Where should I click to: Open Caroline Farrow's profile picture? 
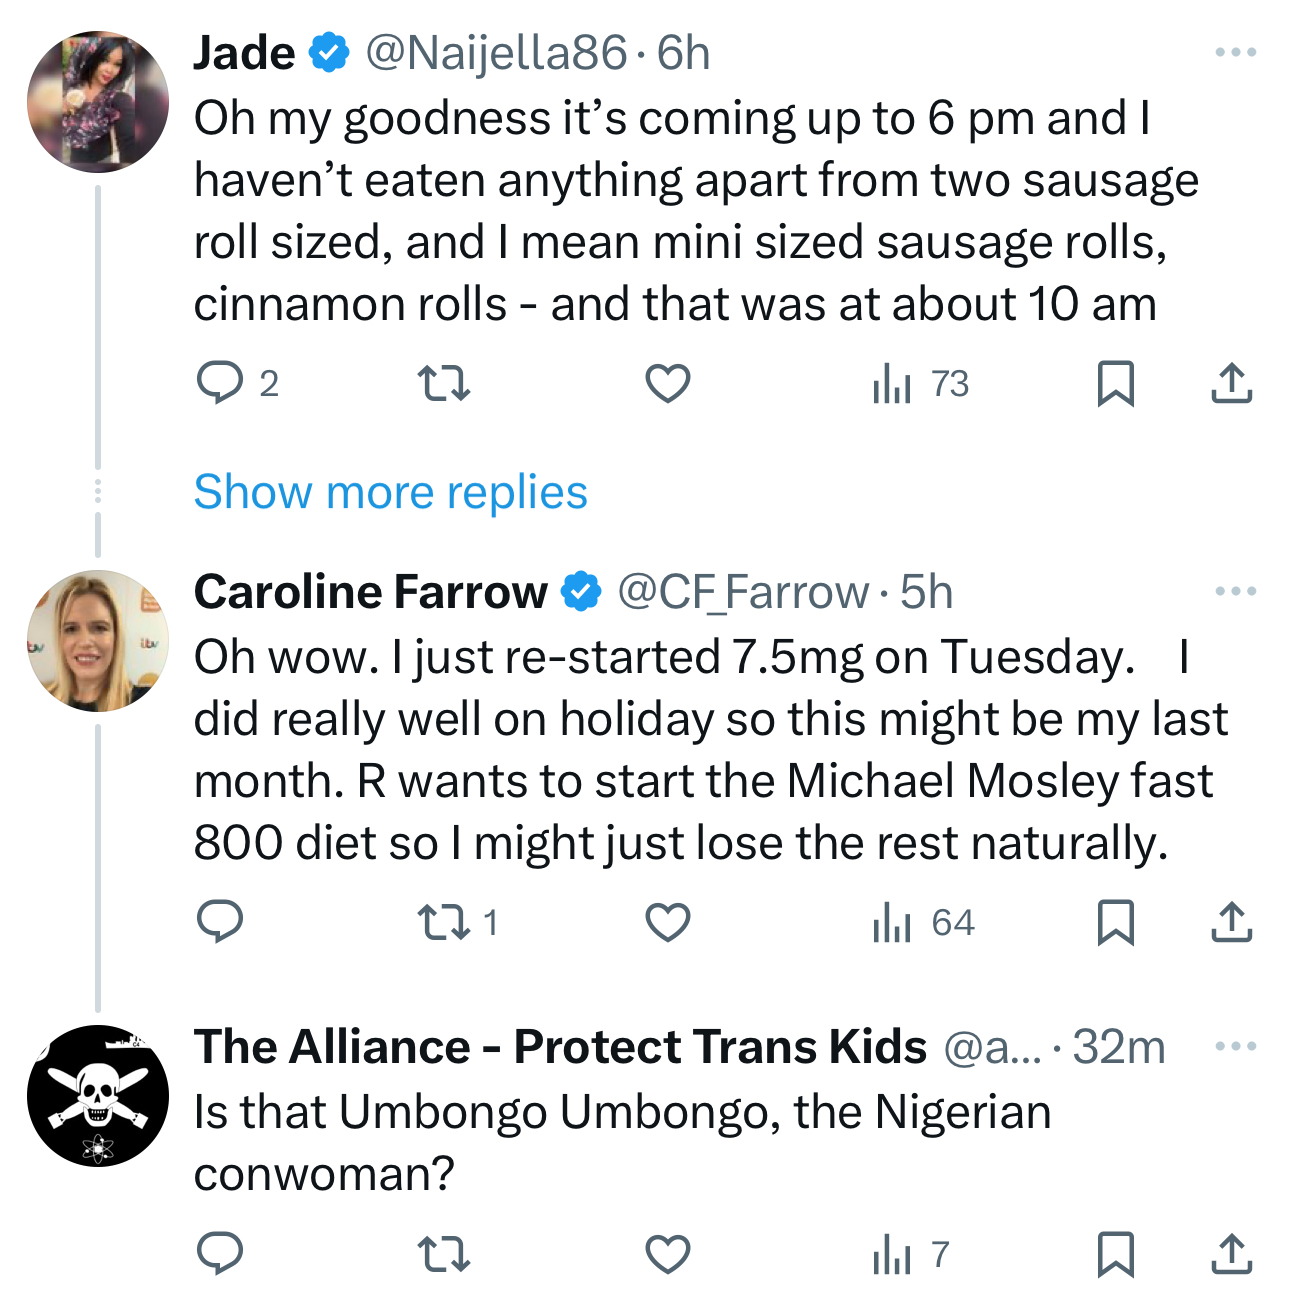coord(97,641)
